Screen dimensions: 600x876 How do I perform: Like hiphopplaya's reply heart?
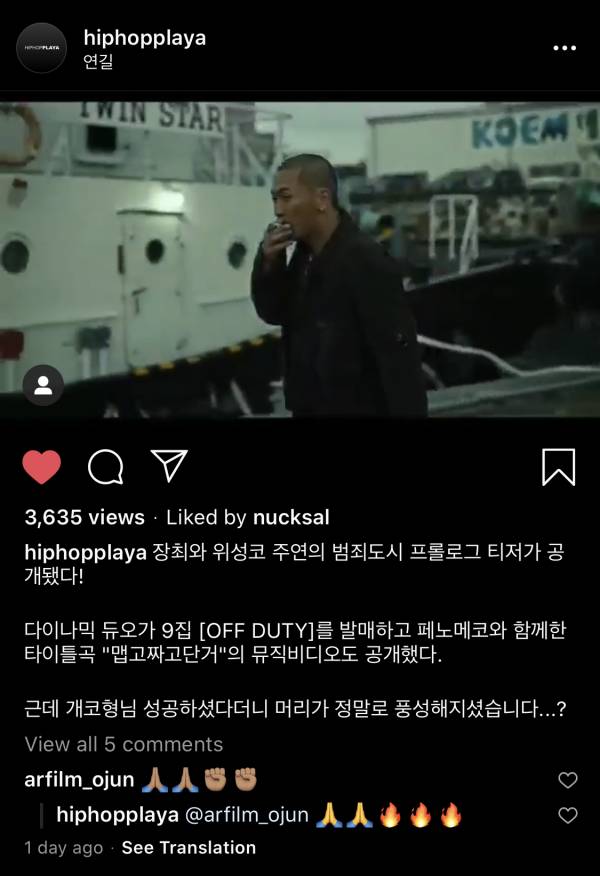[568, 815]
